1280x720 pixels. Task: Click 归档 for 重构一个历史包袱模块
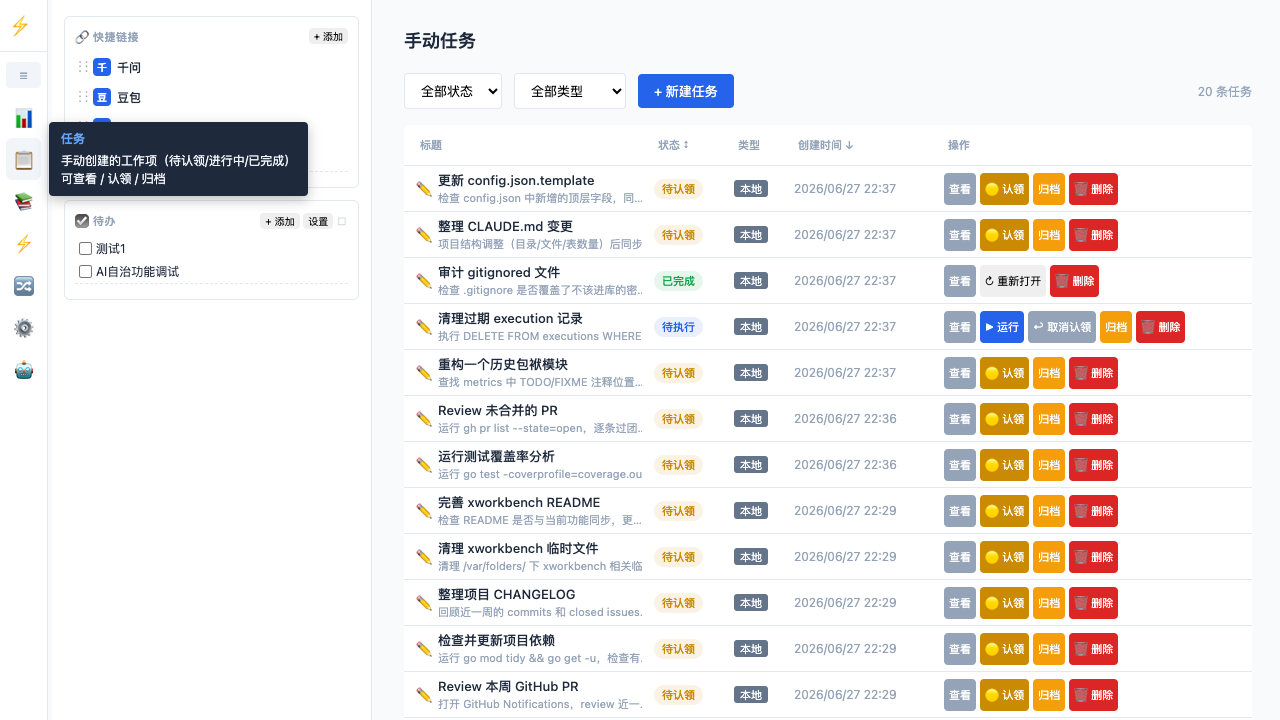1049,373
